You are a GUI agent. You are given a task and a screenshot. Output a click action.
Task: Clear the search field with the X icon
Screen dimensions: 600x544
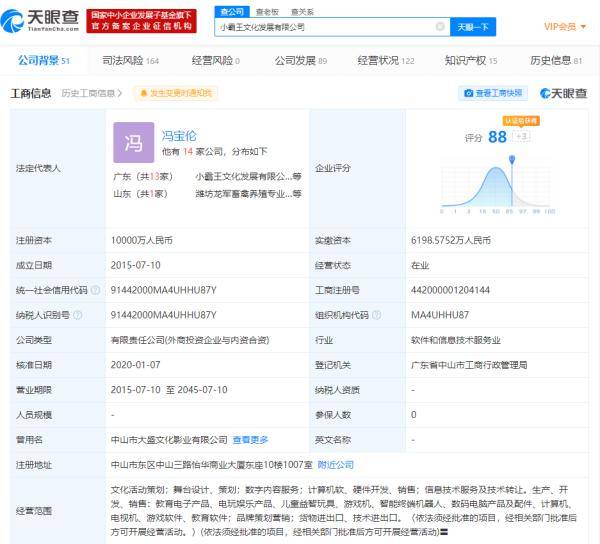tap(440, 26)
